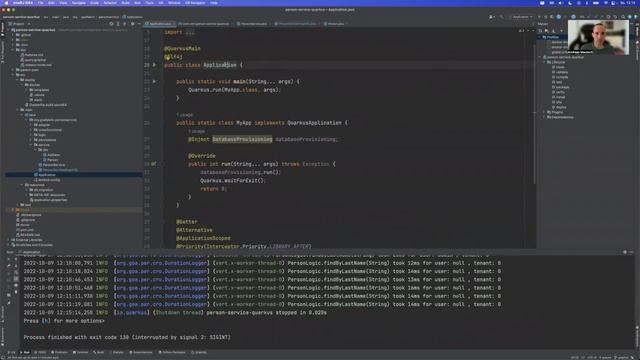Expand the External Libraries node in Project tree
This screenshot has height=360, width=640.
(9, 240)
